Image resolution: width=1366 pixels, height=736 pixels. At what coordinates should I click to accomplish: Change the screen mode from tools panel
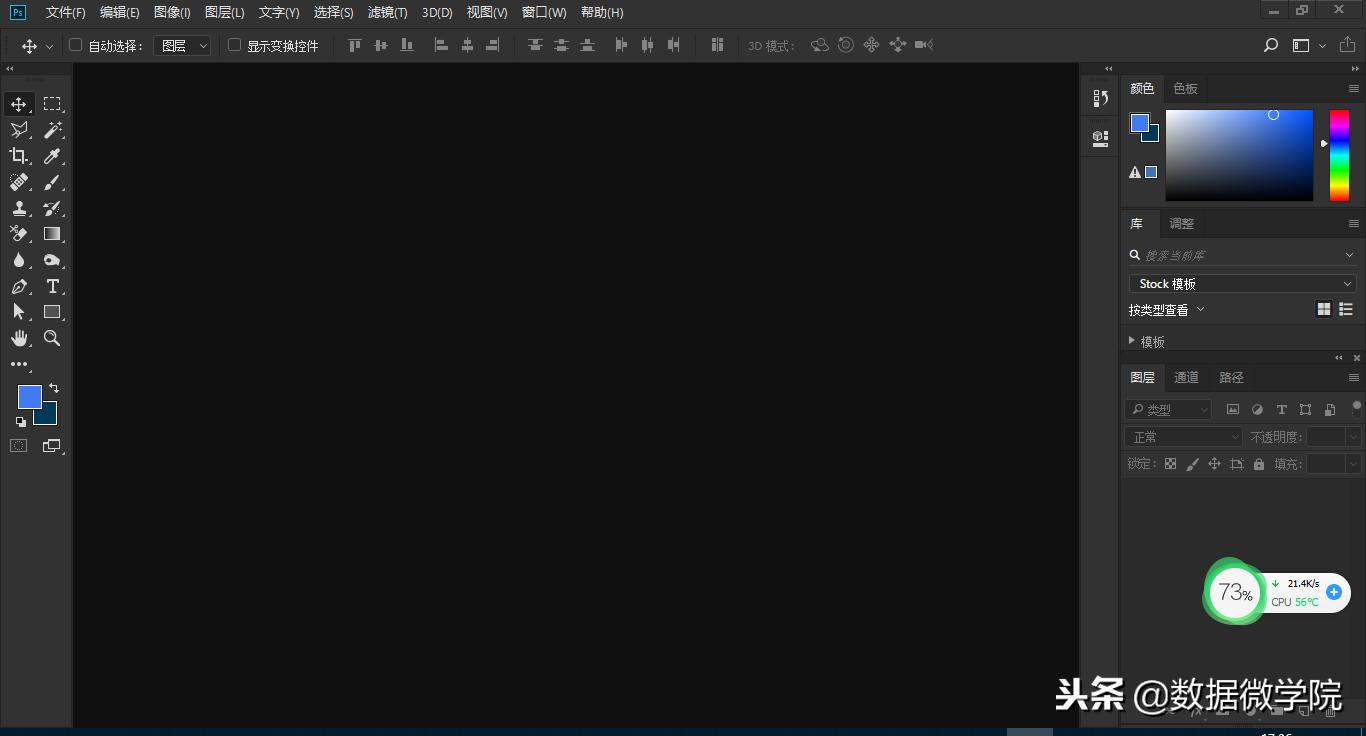coord(52,446)
